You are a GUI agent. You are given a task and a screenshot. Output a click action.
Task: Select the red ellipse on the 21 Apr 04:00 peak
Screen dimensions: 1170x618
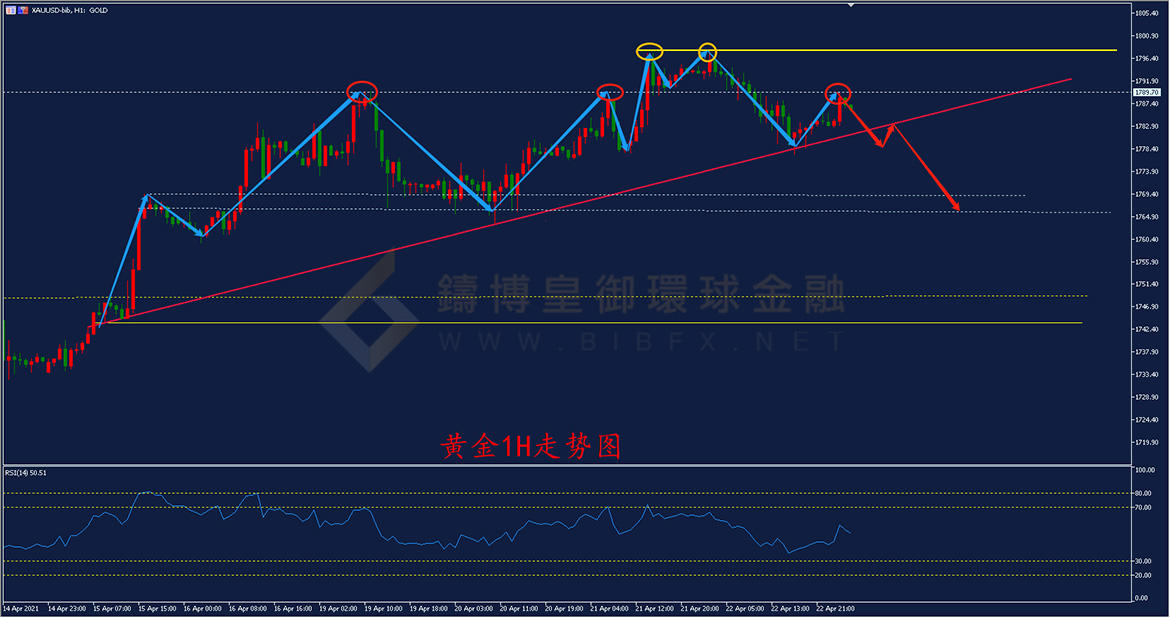coord(610,92)
